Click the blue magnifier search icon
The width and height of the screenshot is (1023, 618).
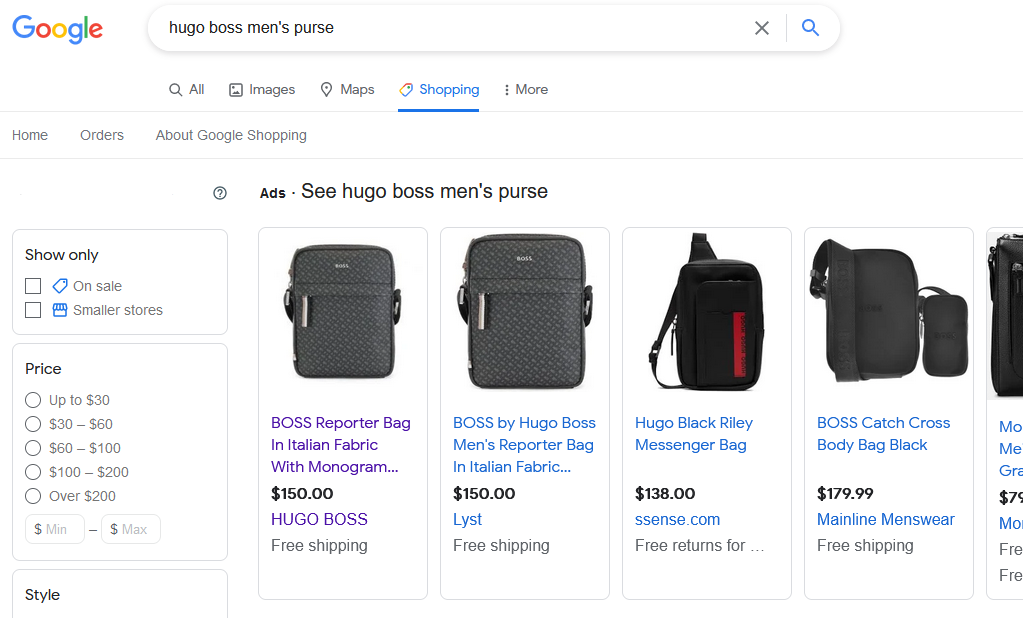coord(810,27)
